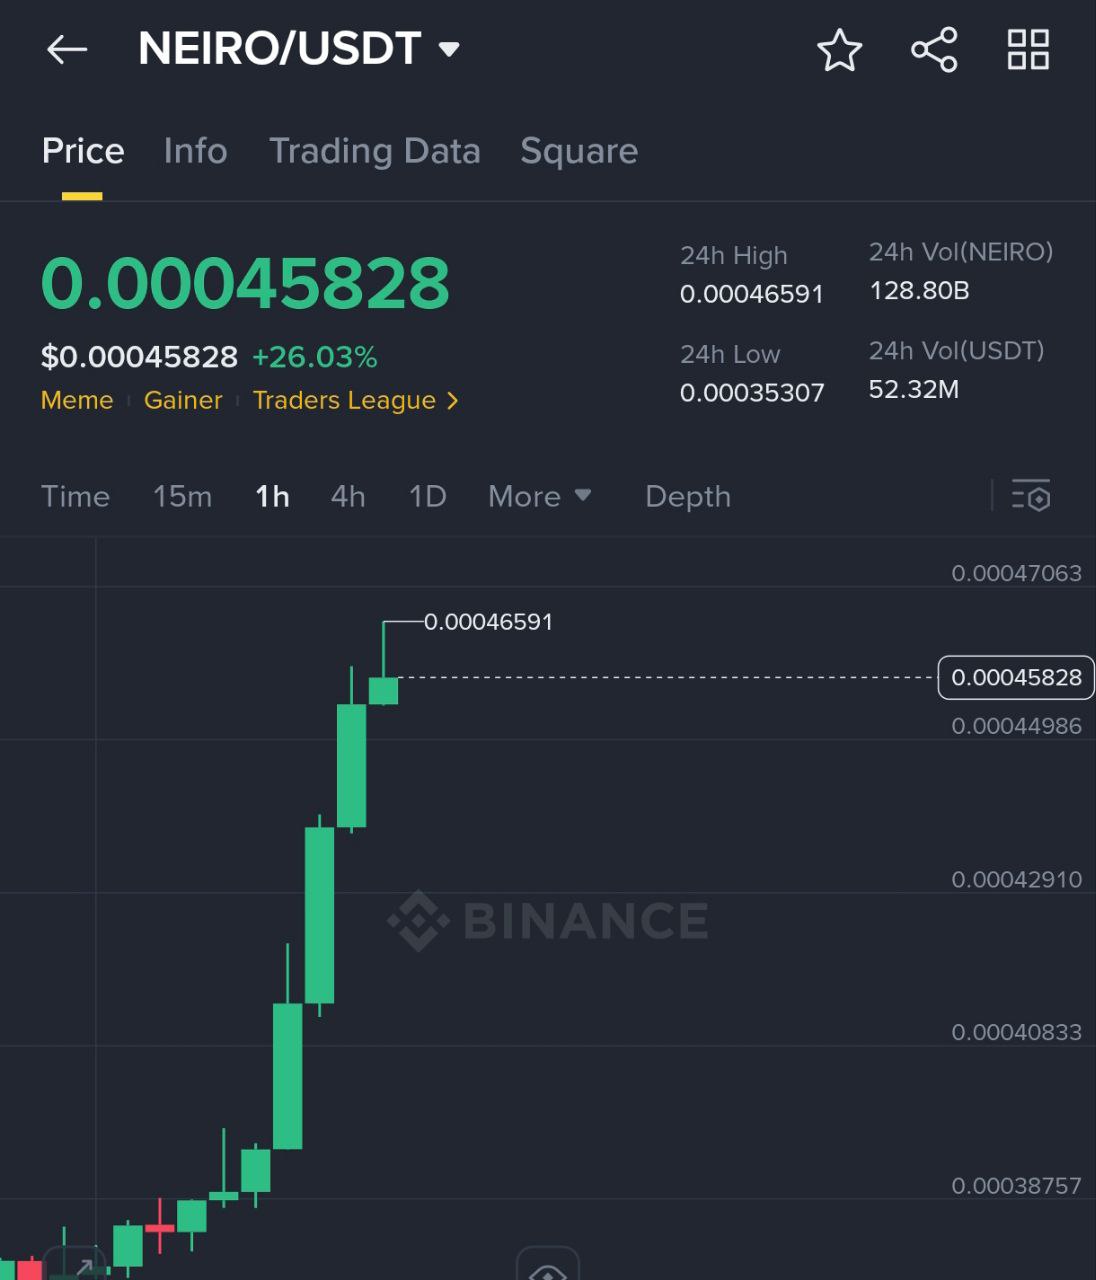This screenshot has height=1280, width=1096.
Task: Select the 1h interval
Action: tap(272, 496)
